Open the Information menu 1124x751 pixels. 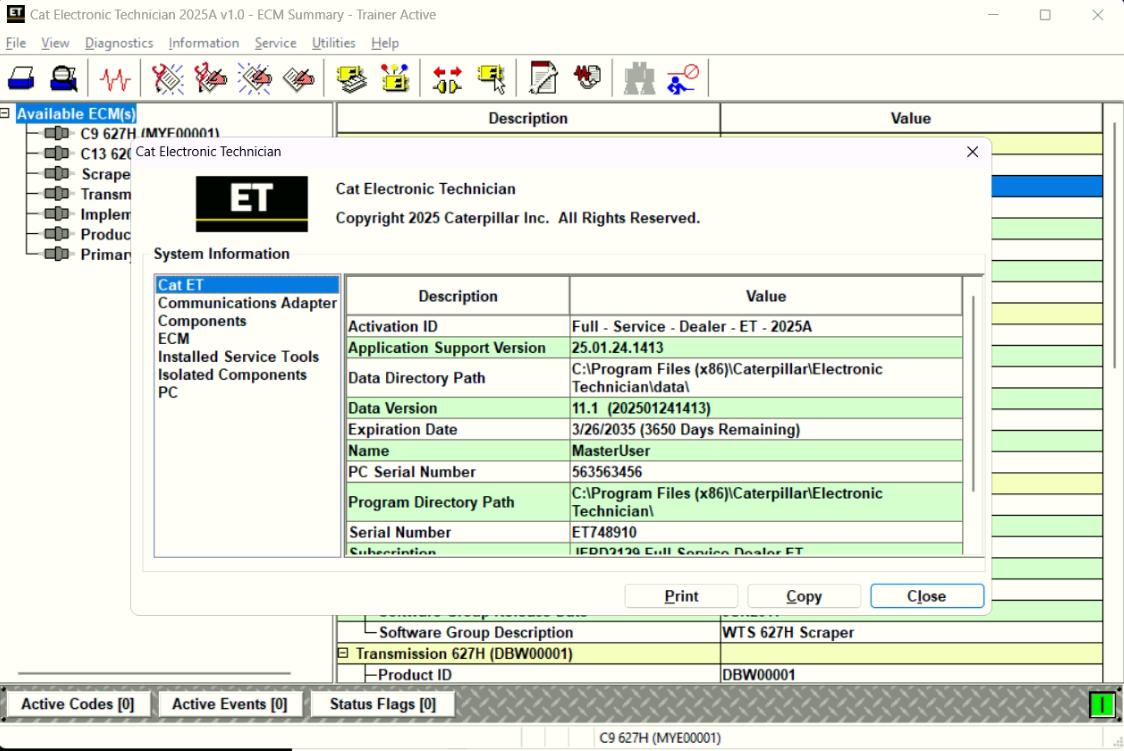pyautogui.click(x=204, y=43)
